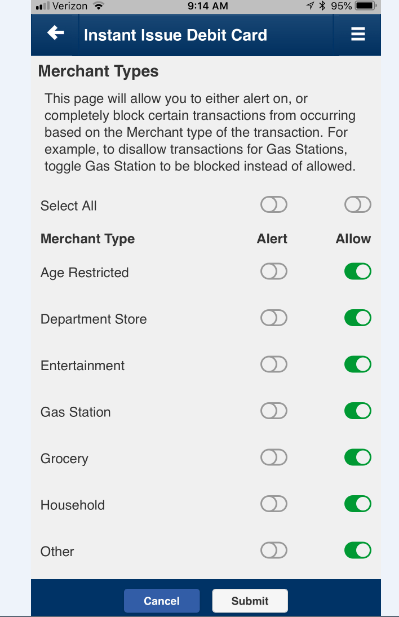
Task: Tap the Instant Issue Debit Card title
Action: click(x=175, y=35)
